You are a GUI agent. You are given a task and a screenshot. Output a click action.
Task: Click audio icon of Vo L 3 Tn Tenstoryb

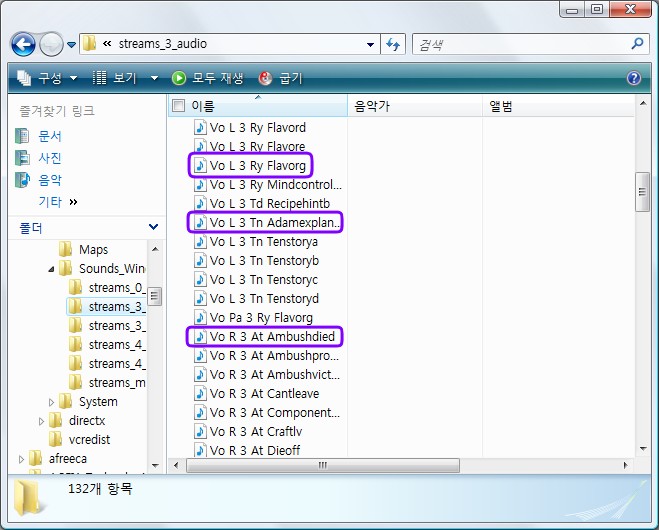pyautogui.click(x=200, y=261)
